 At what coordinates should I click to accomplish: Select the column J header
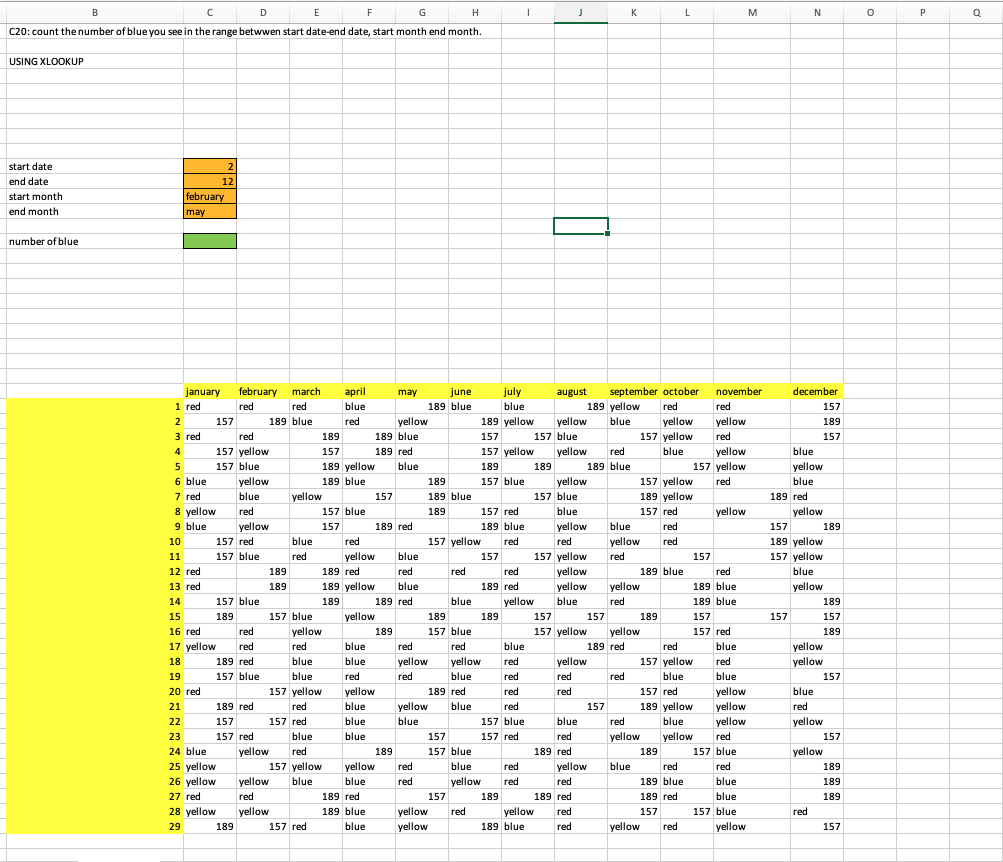(580, 13)
